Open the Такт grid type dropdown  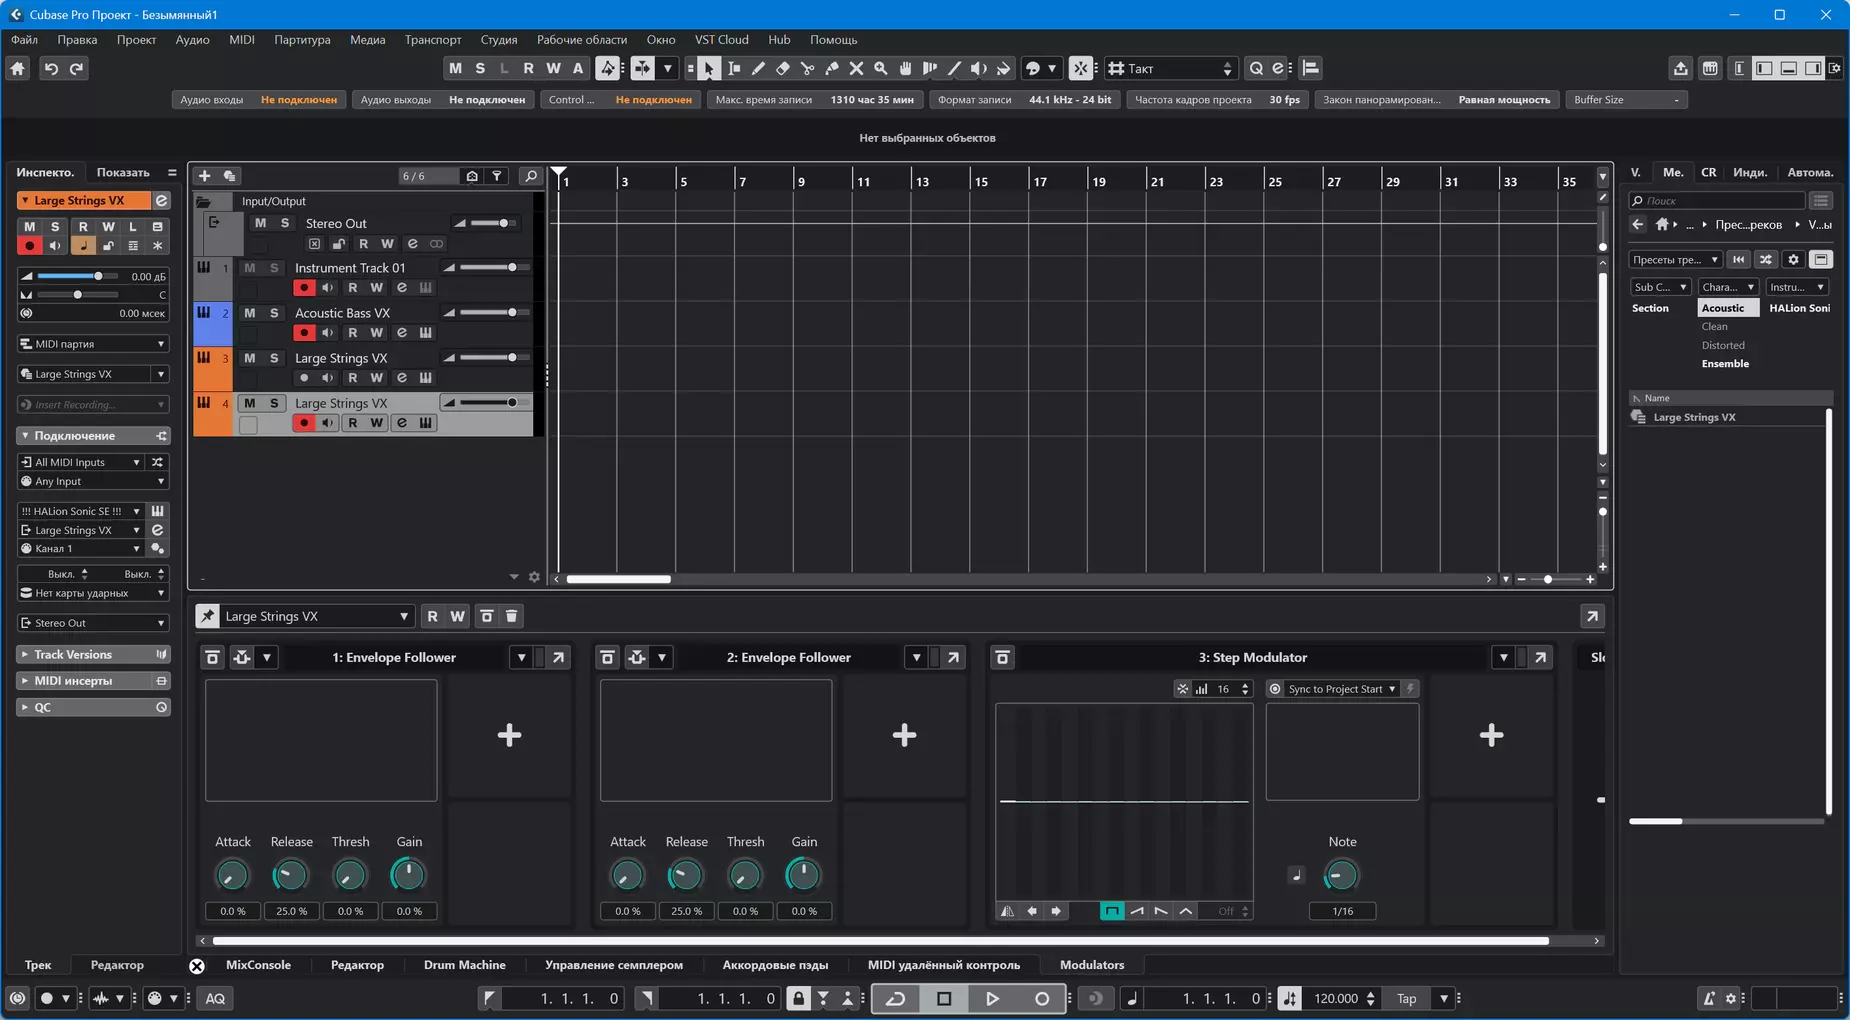point(1171,68)
